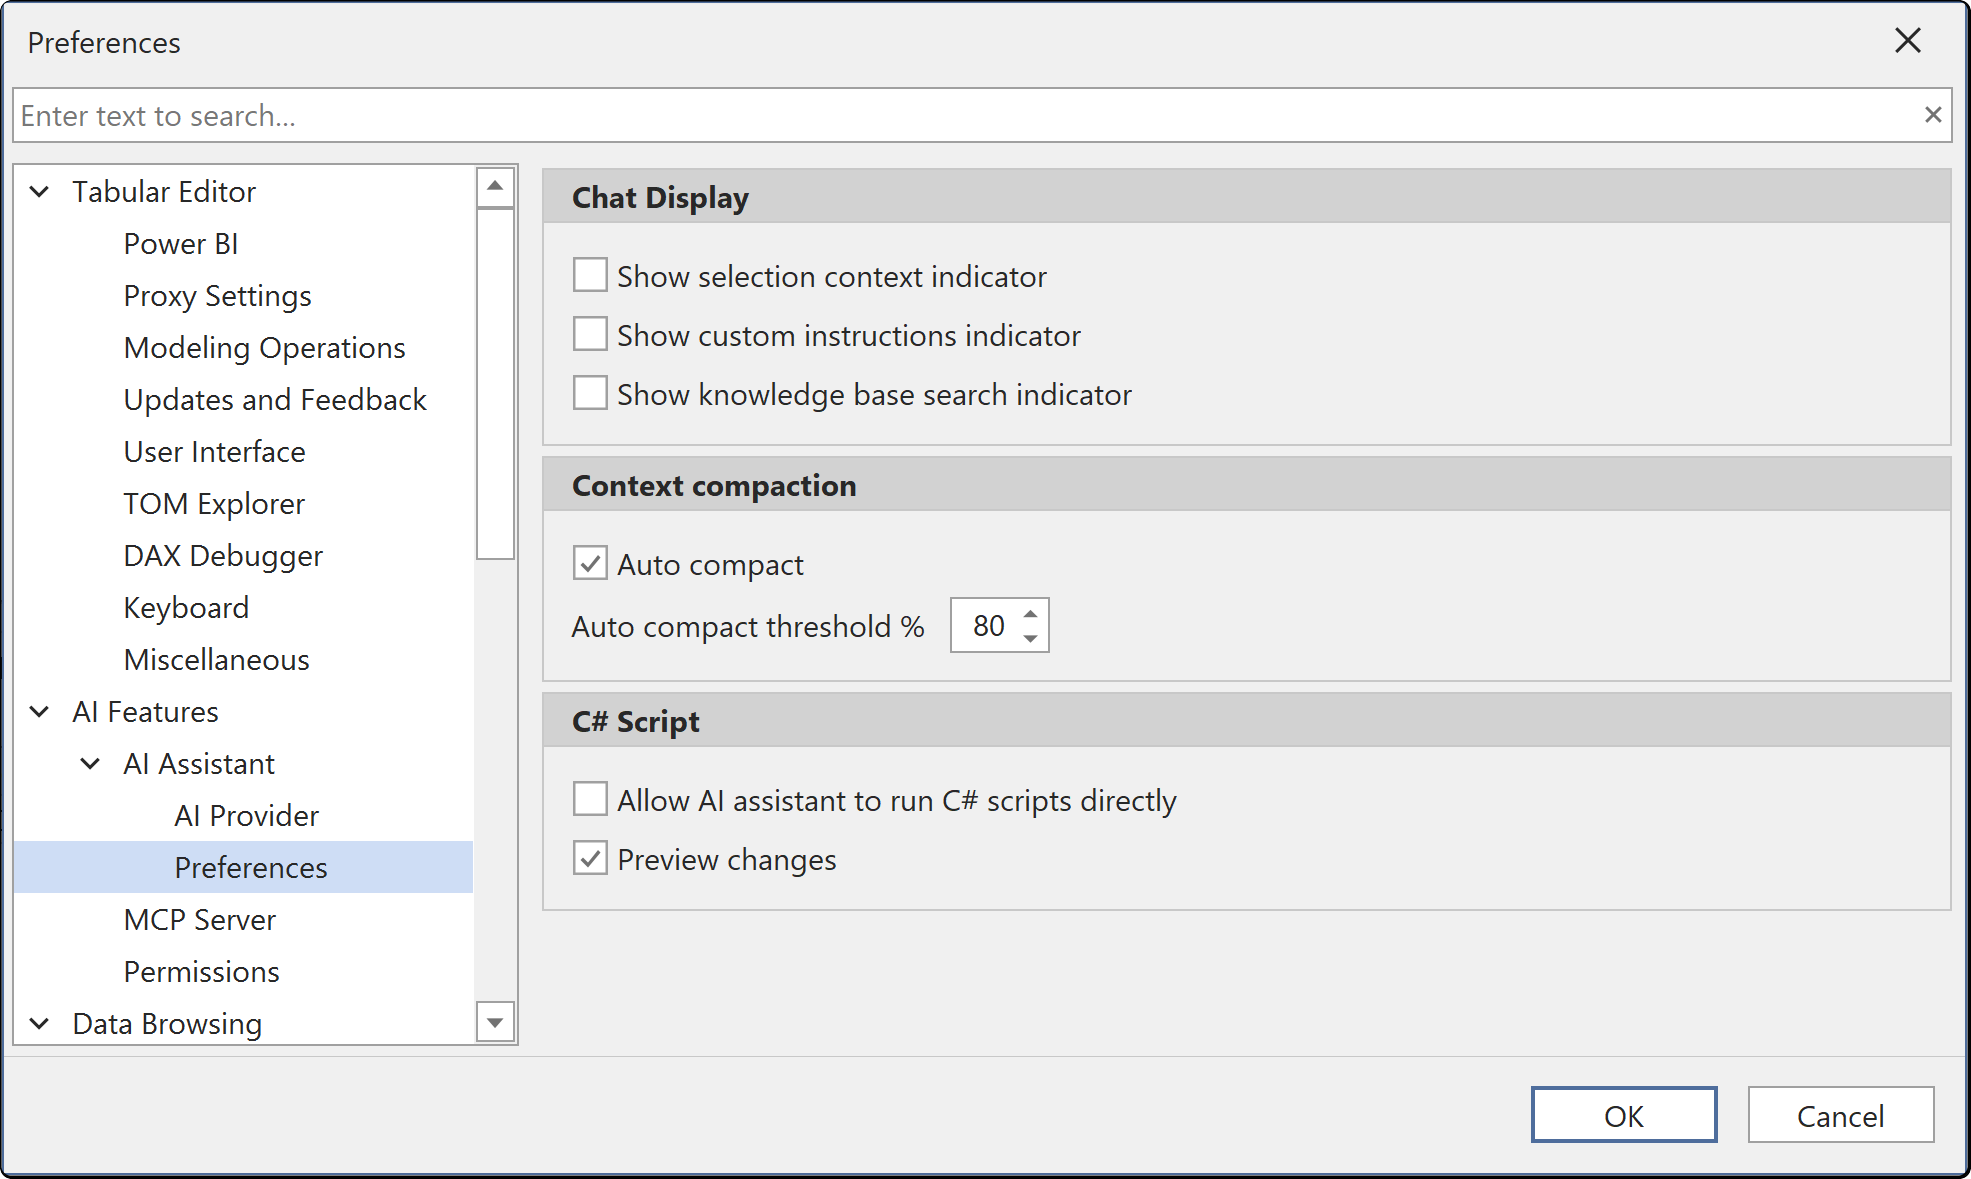Select the Tabular Editor label
This screenshot has height=1179, width=1971.
pos(164,191)
